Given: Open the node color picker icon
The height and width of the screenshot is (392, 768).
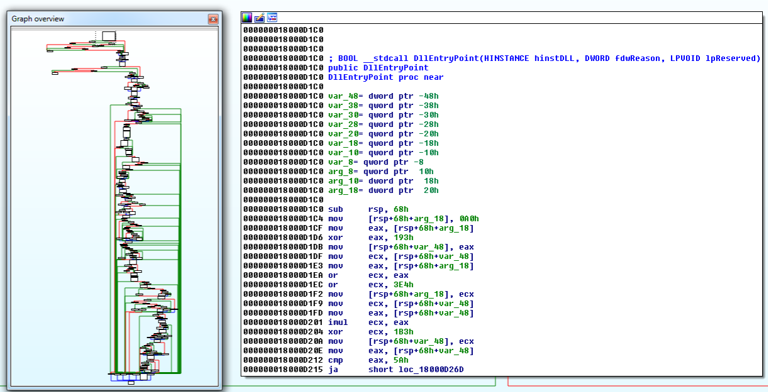Looking at the screenshot, I should click(247, 18).
